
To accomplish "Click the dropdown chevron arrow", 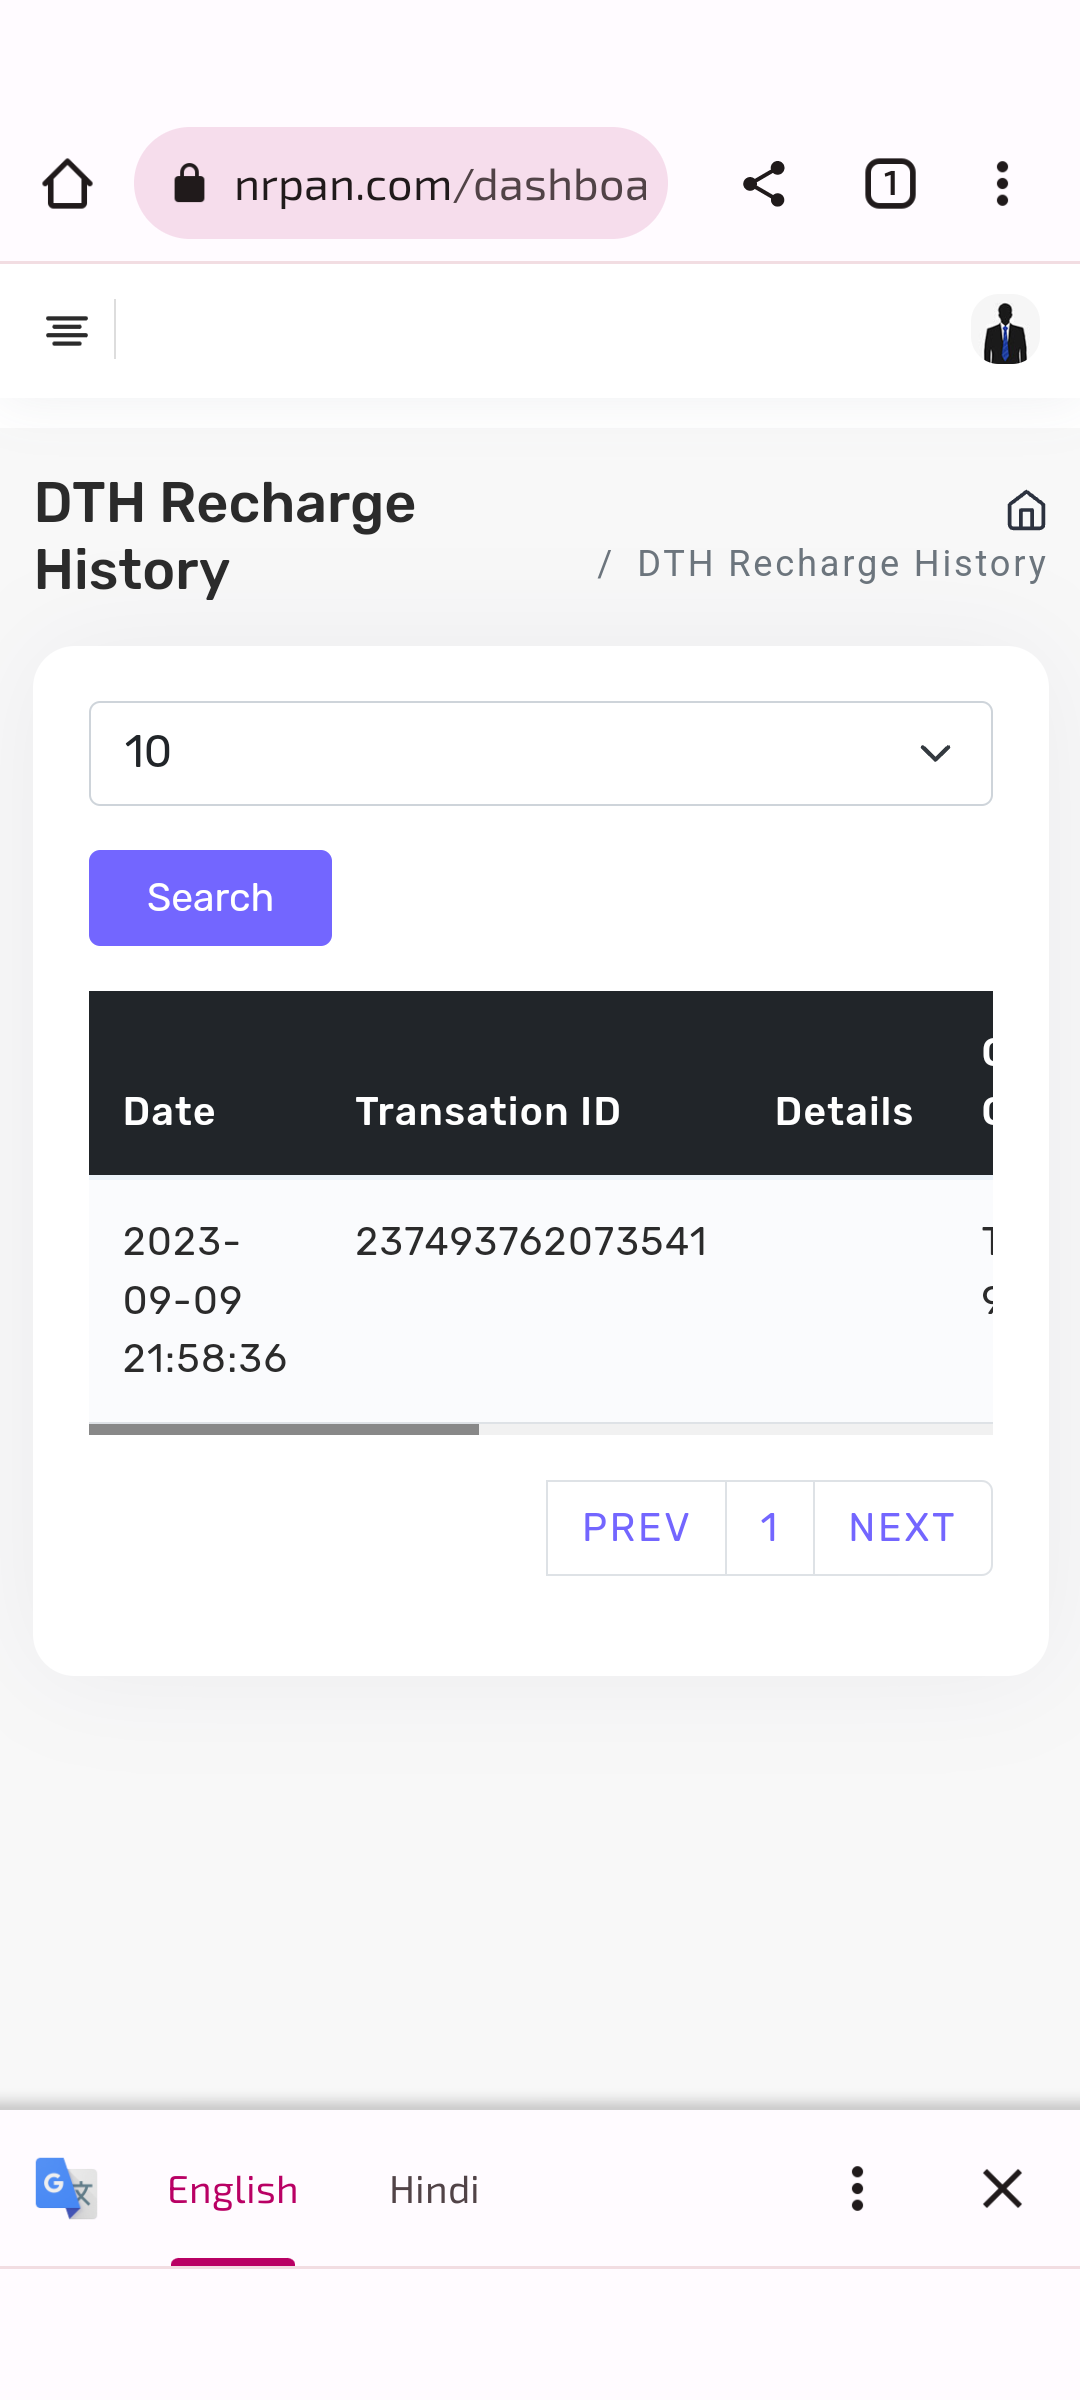I will coord(935,753).
